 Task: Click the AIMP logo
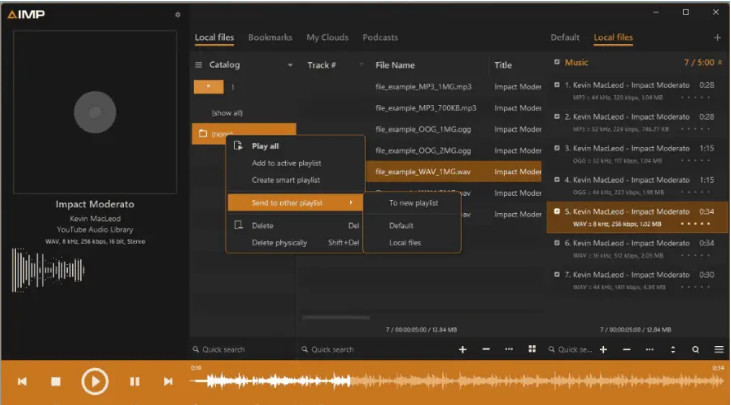click(26, 14)
